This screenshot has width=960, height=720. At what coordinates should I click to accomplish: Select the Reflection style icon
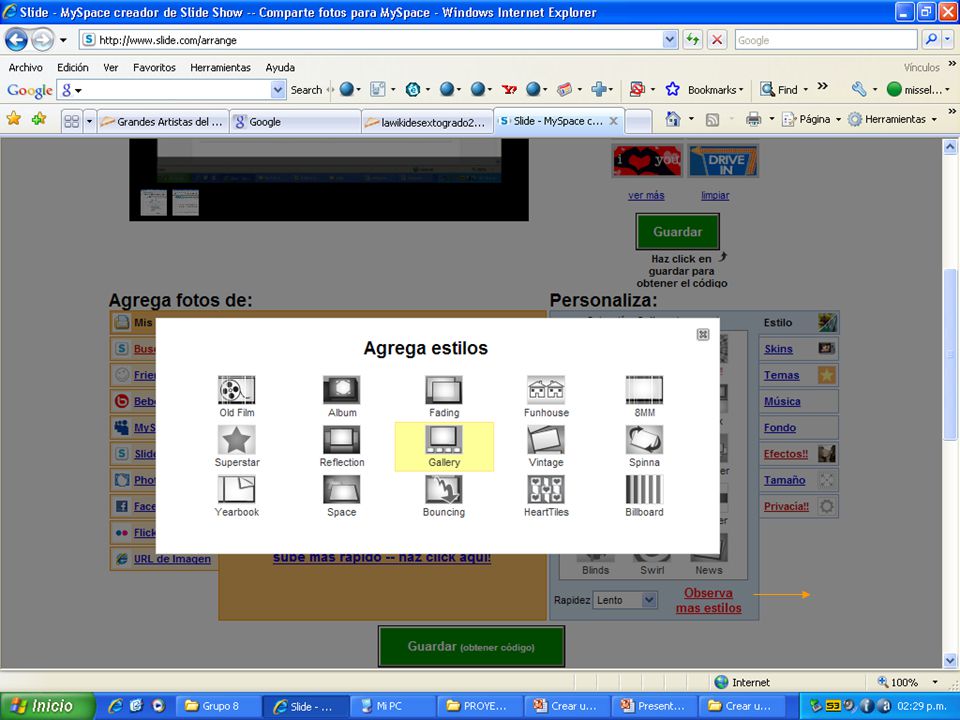point(342,439)
